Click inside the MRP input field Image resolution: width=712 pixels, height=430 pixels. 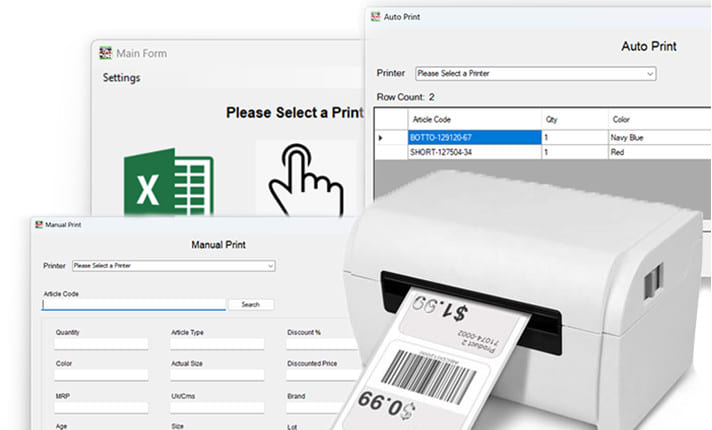pyautogui.click(x=101, y=408)
